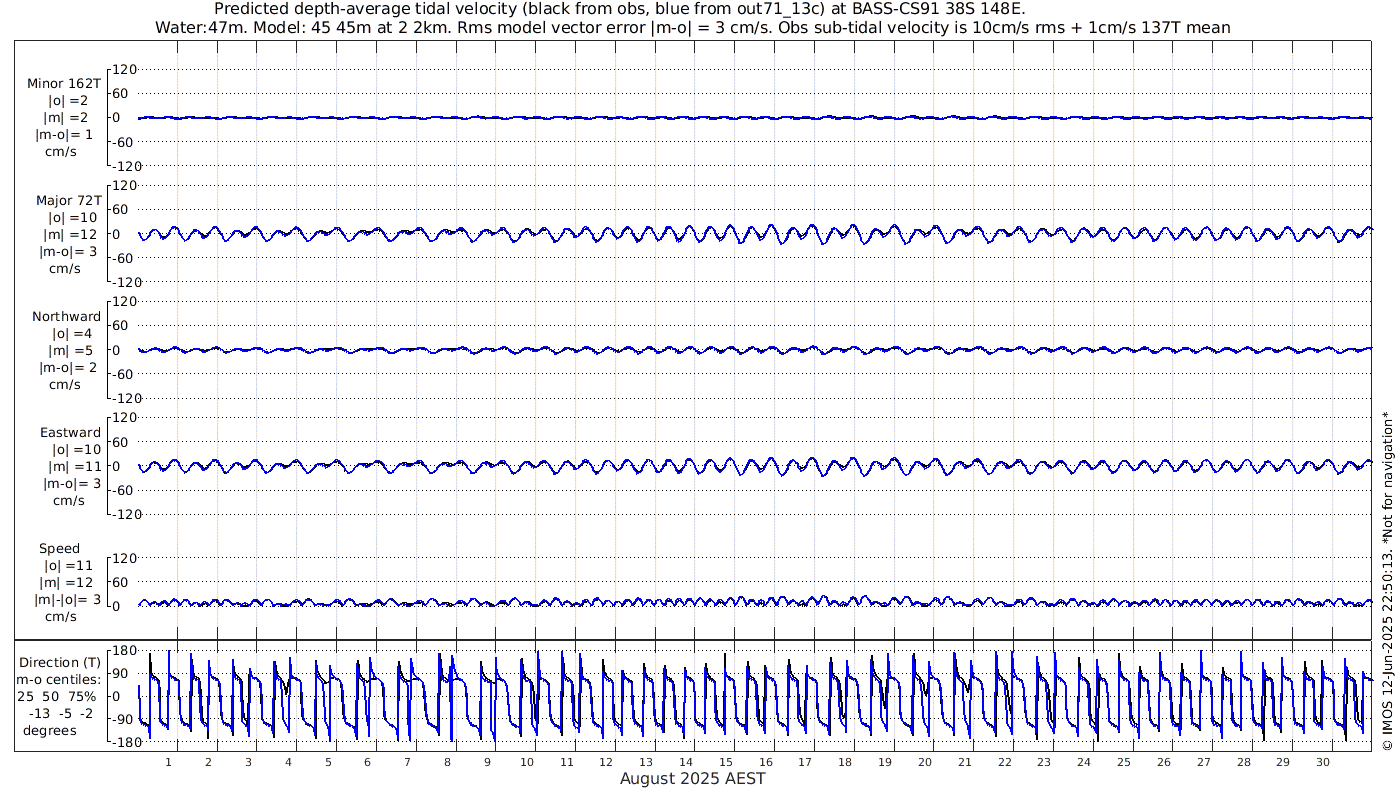Click day 5 on the date axis
Image resolution: width=1400 pixels, height=800 pixels.
pos(327,762)
